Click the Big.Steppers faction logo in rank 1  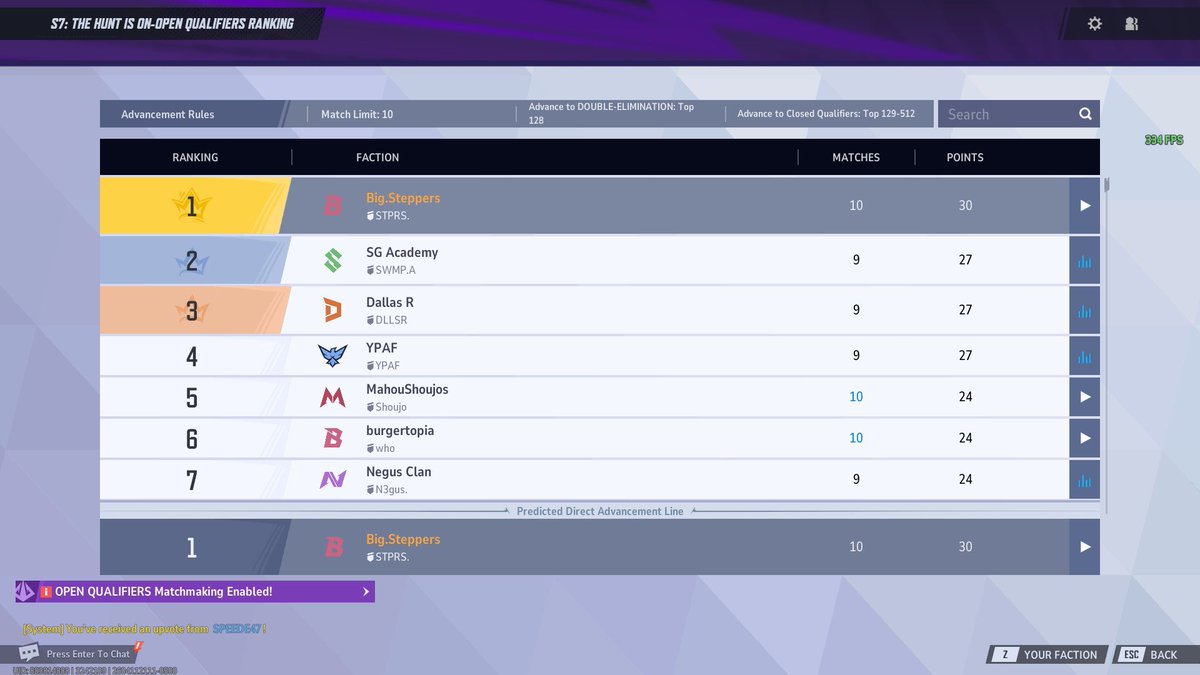coord(333,206)
